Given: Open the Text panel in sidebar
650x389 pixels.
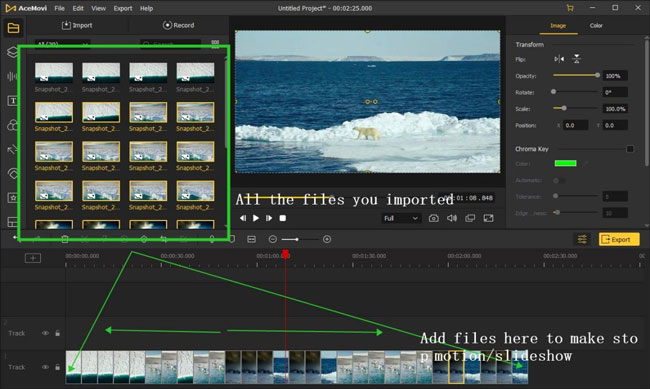Looking at the screenshot, I should tap(13, 101).
